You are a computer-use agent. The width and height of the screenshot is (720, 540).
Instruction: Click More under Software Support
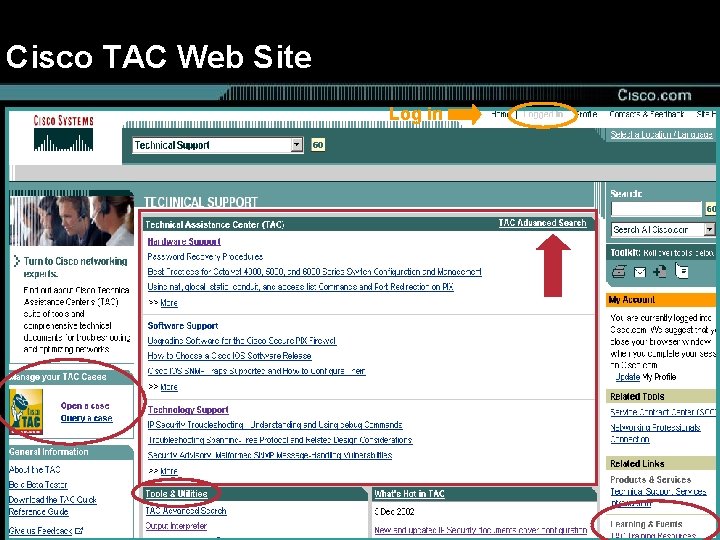click(169, 387)
